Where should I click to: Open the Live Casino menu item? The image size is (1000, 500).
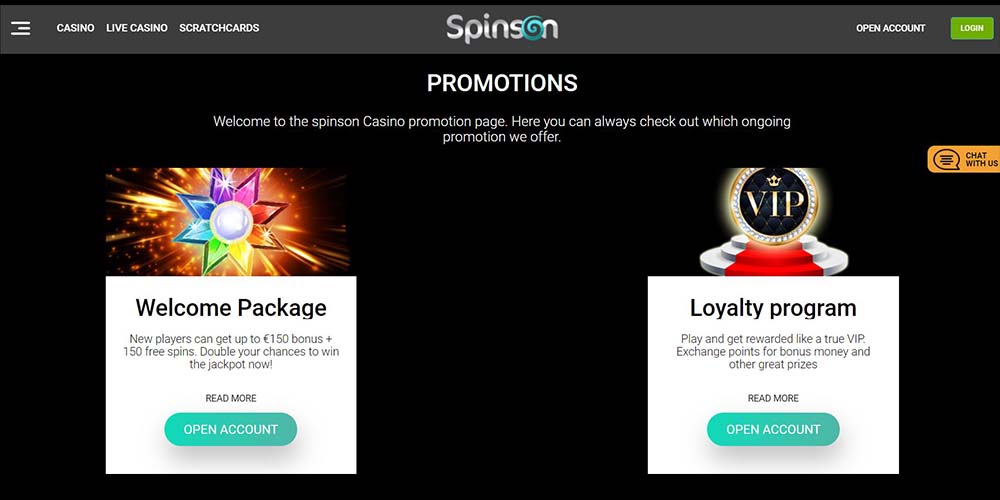(137, 28)
